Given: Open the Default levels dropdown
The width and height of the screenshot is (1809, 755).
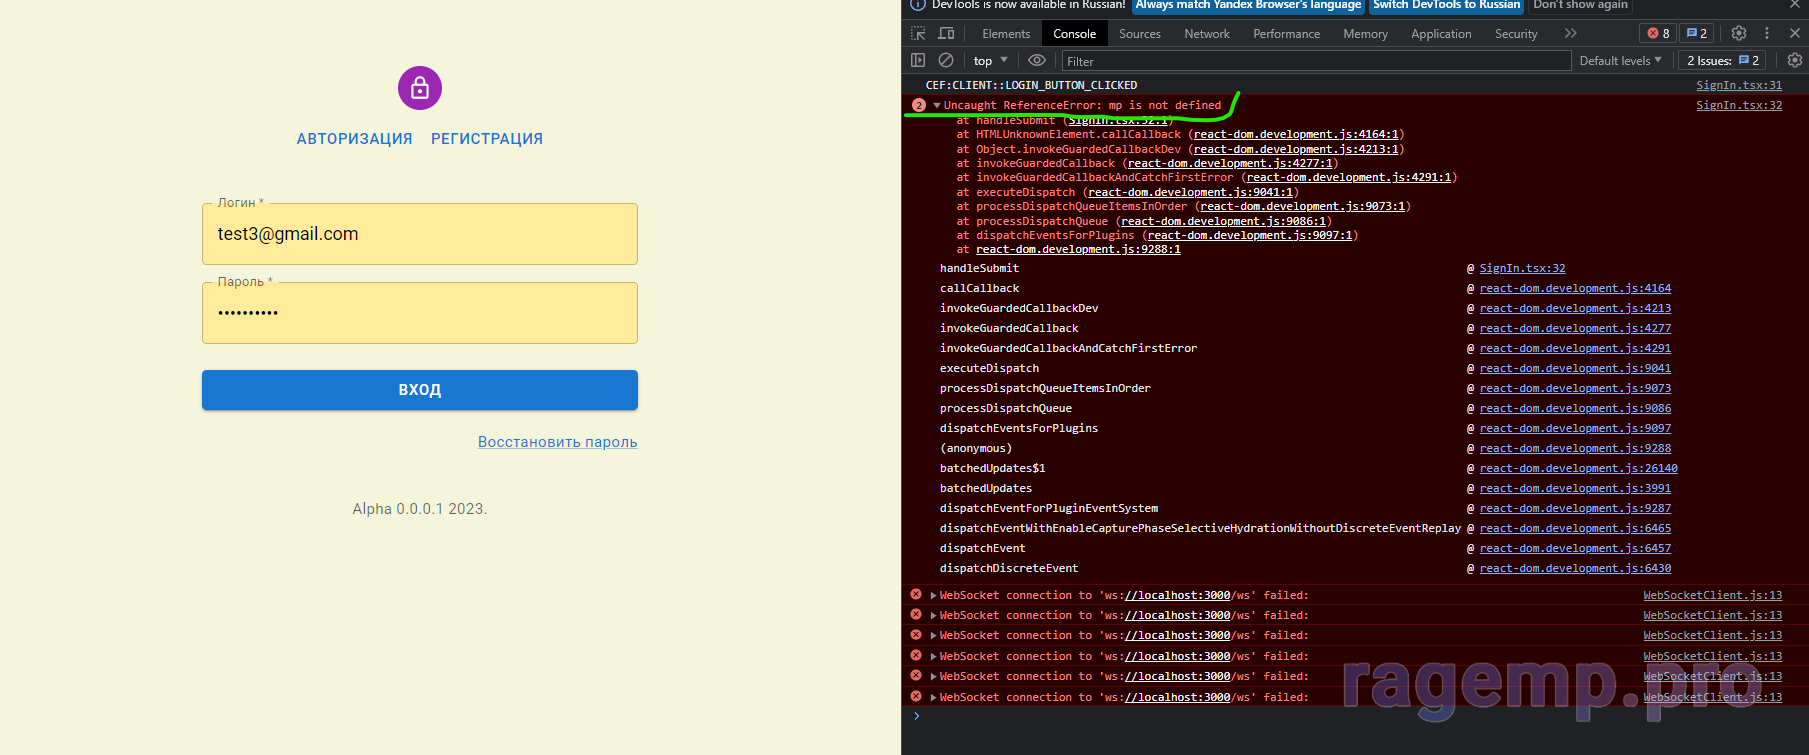Looking at the screenshot, I should coord(1620,61).
